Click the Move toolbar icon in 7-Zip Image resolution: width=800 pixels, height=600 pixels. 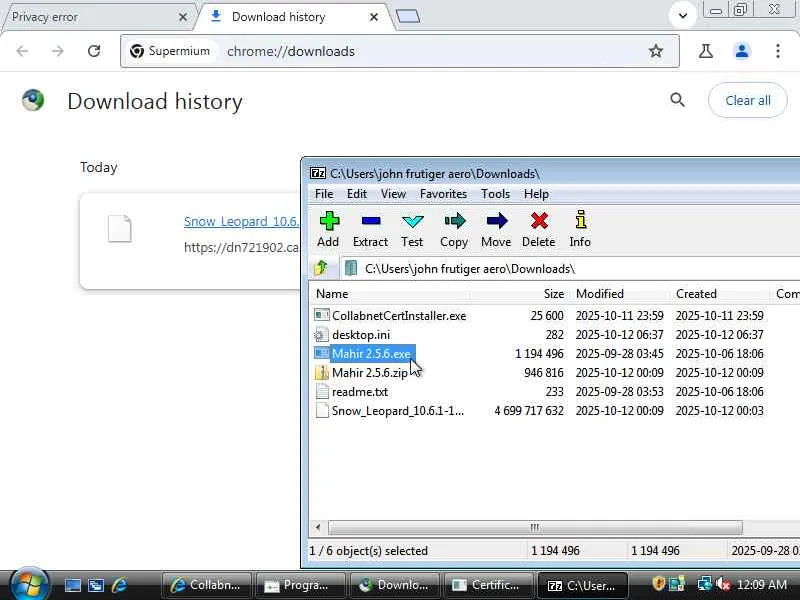(x=496, y=230)
